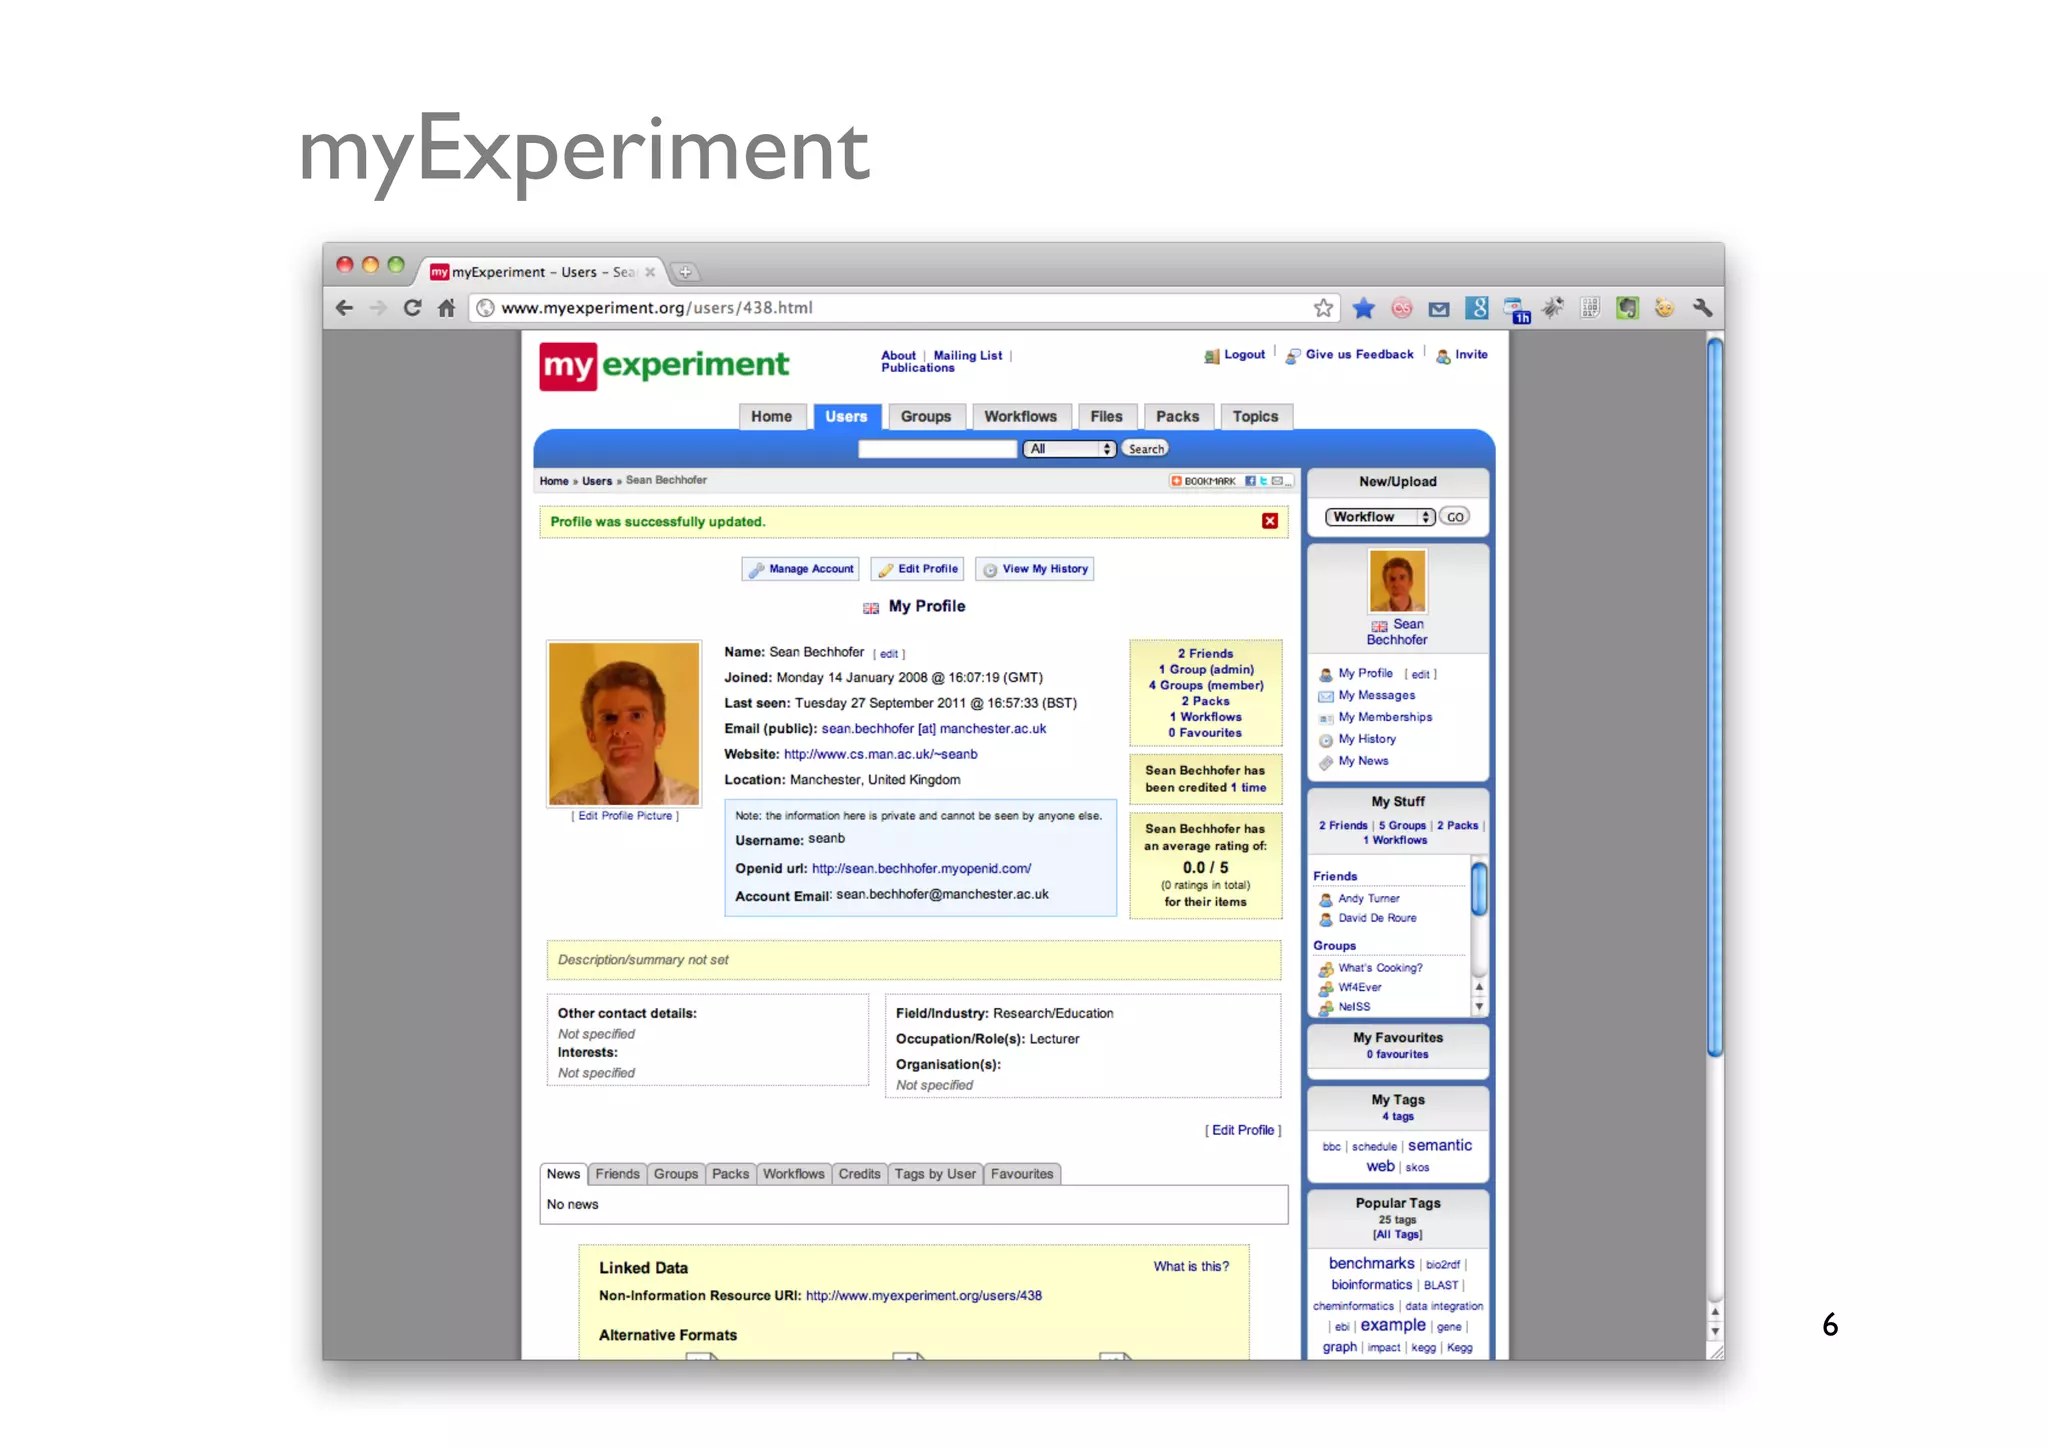This screenshot has height=1447, width=2048.
Task: Open the What's Cooking? group
Action: pyautogui.click(x=1380, y=968)
